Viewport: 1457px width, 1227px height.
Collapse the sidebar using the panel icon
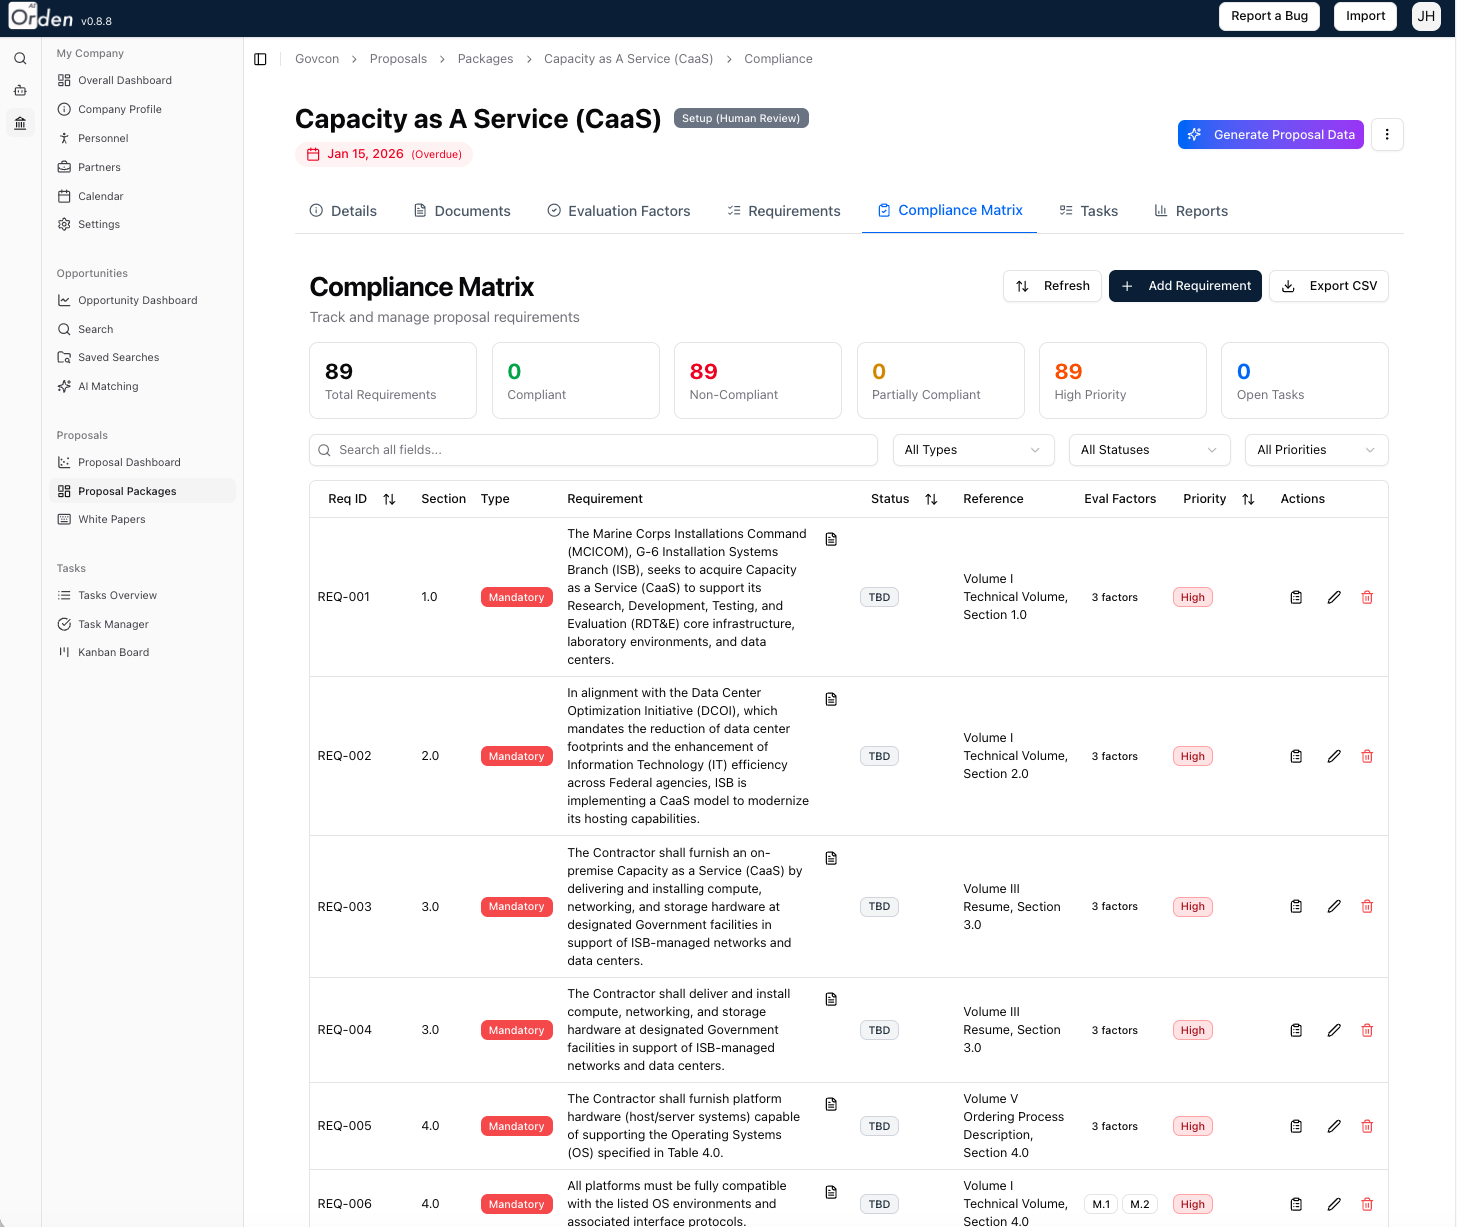coord(260,59)
